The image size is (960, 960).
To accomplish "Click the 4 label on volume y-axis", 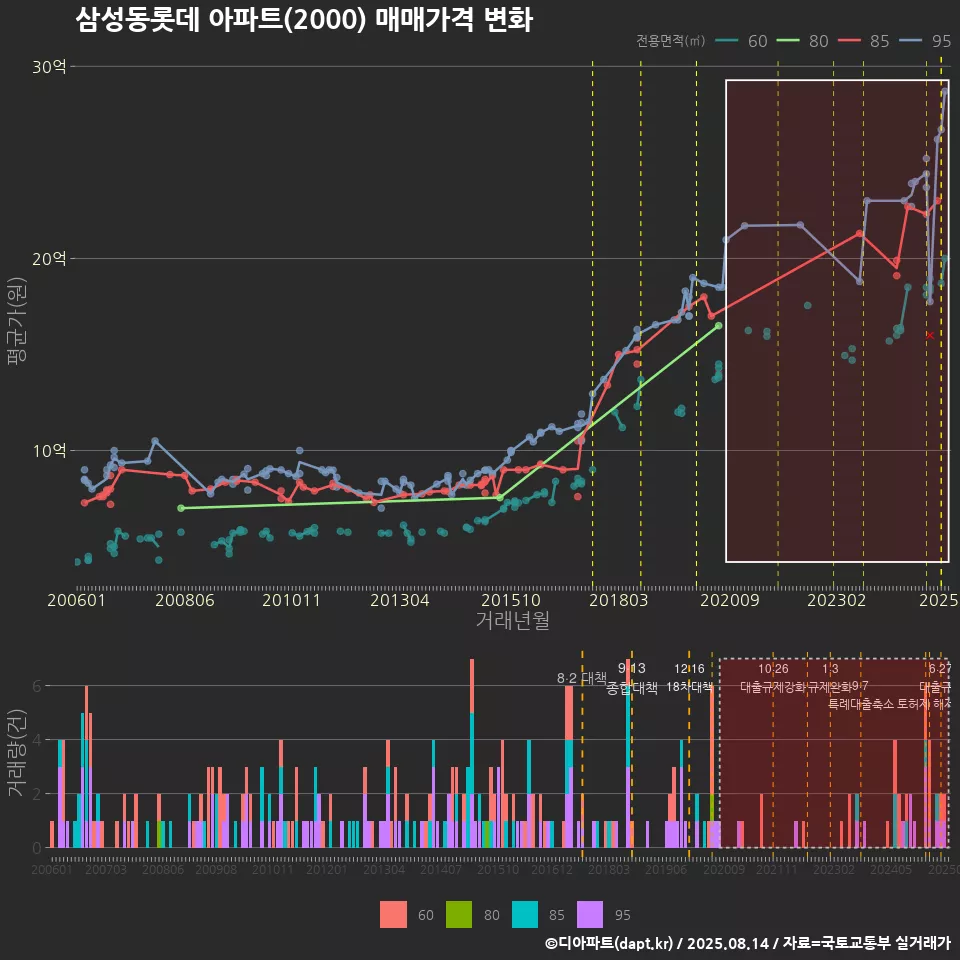I will (x=37, y=740).
